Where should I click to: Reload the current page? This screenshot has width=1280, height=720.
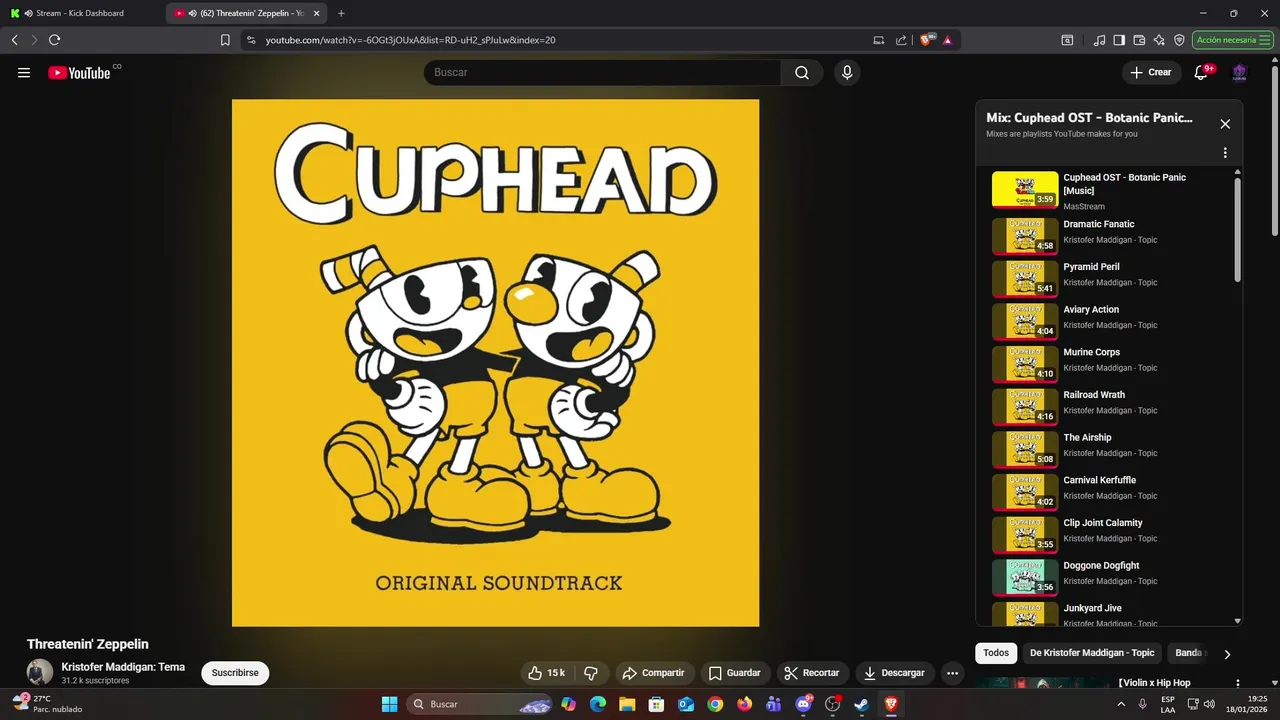(x=54, y=40)
